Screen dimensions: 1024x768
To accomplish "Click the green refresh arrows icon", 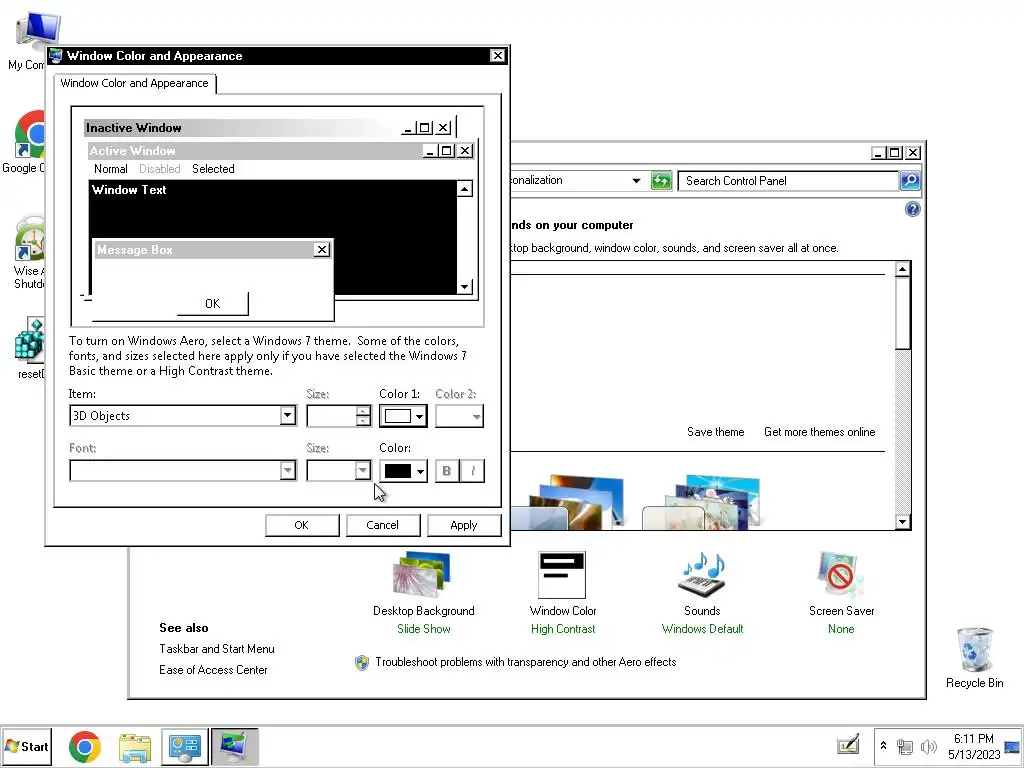I will tap(661, 180).
